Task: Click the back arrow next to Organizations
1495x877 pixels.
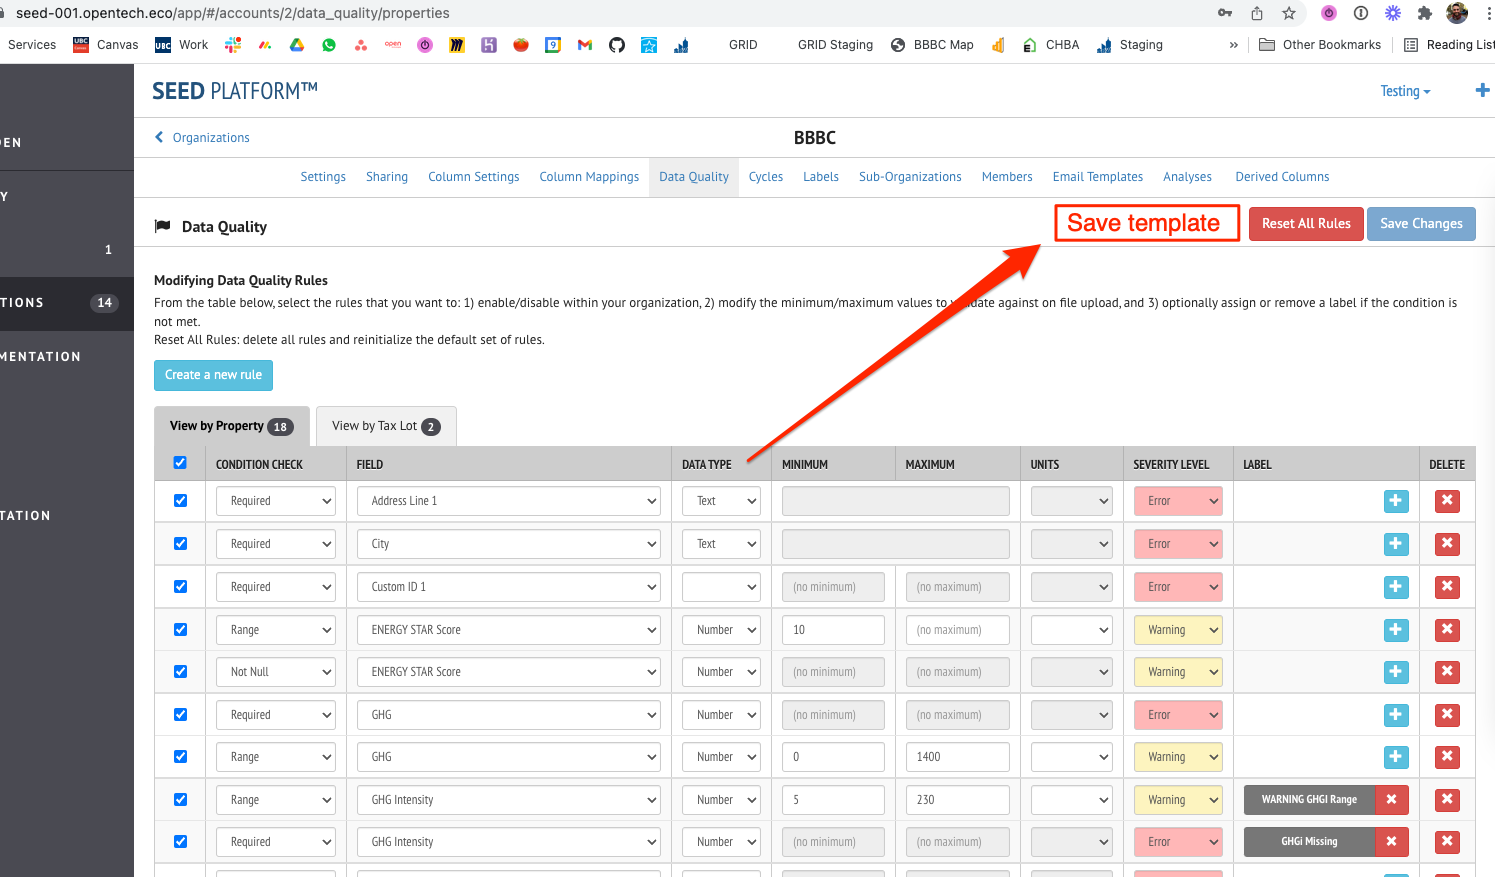Action: coord(158,137)
